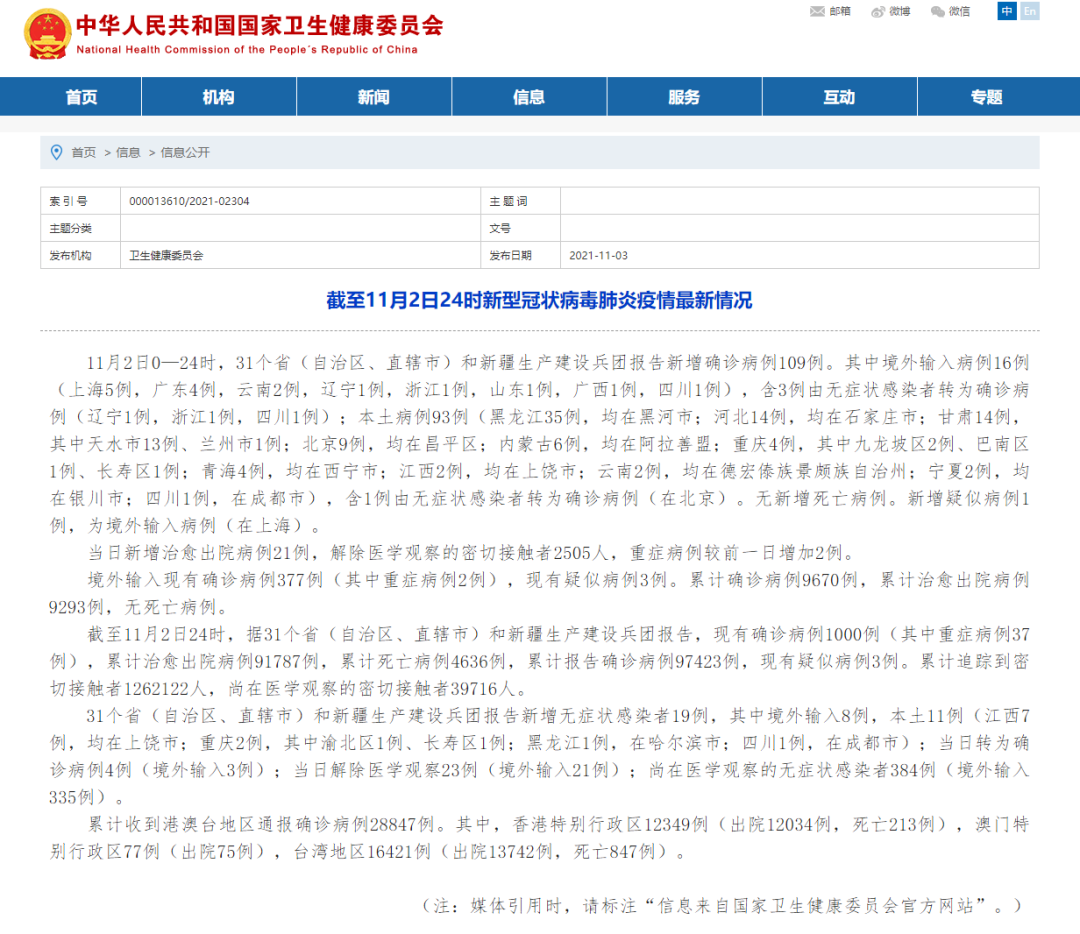Open the 互动 navigation menu
This screenshot has width=1080, height=934.
[x=839, y=97]
